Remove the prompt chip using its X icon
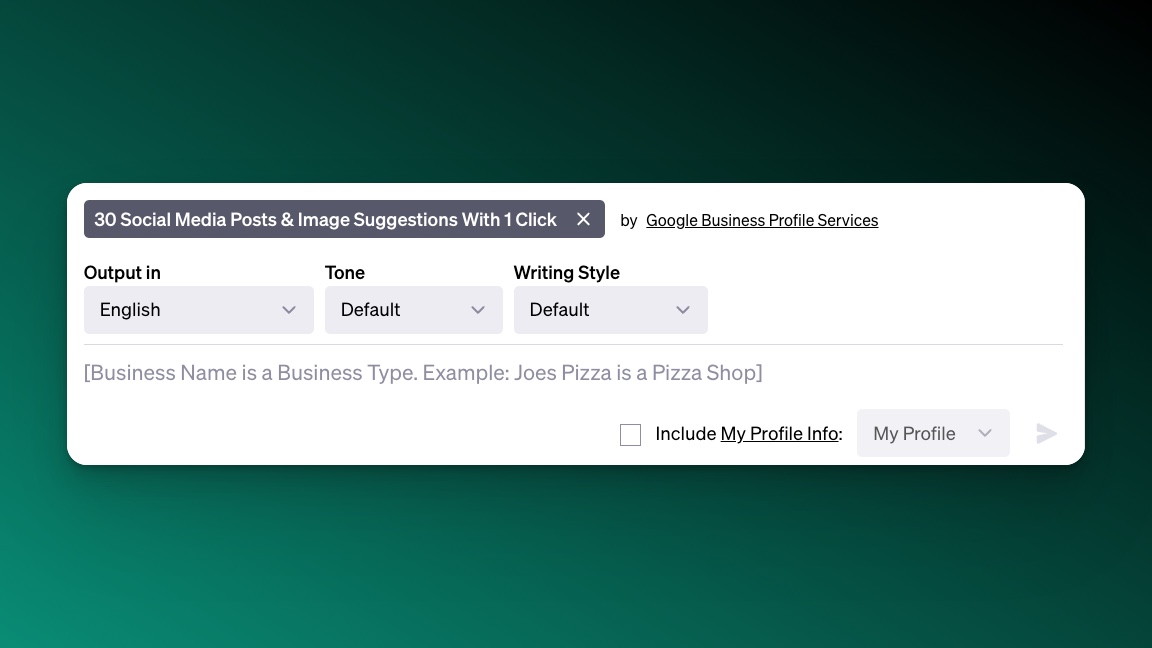Viewport: 1152px width, 648px height. pyautogui.click(x=583, y=219)
